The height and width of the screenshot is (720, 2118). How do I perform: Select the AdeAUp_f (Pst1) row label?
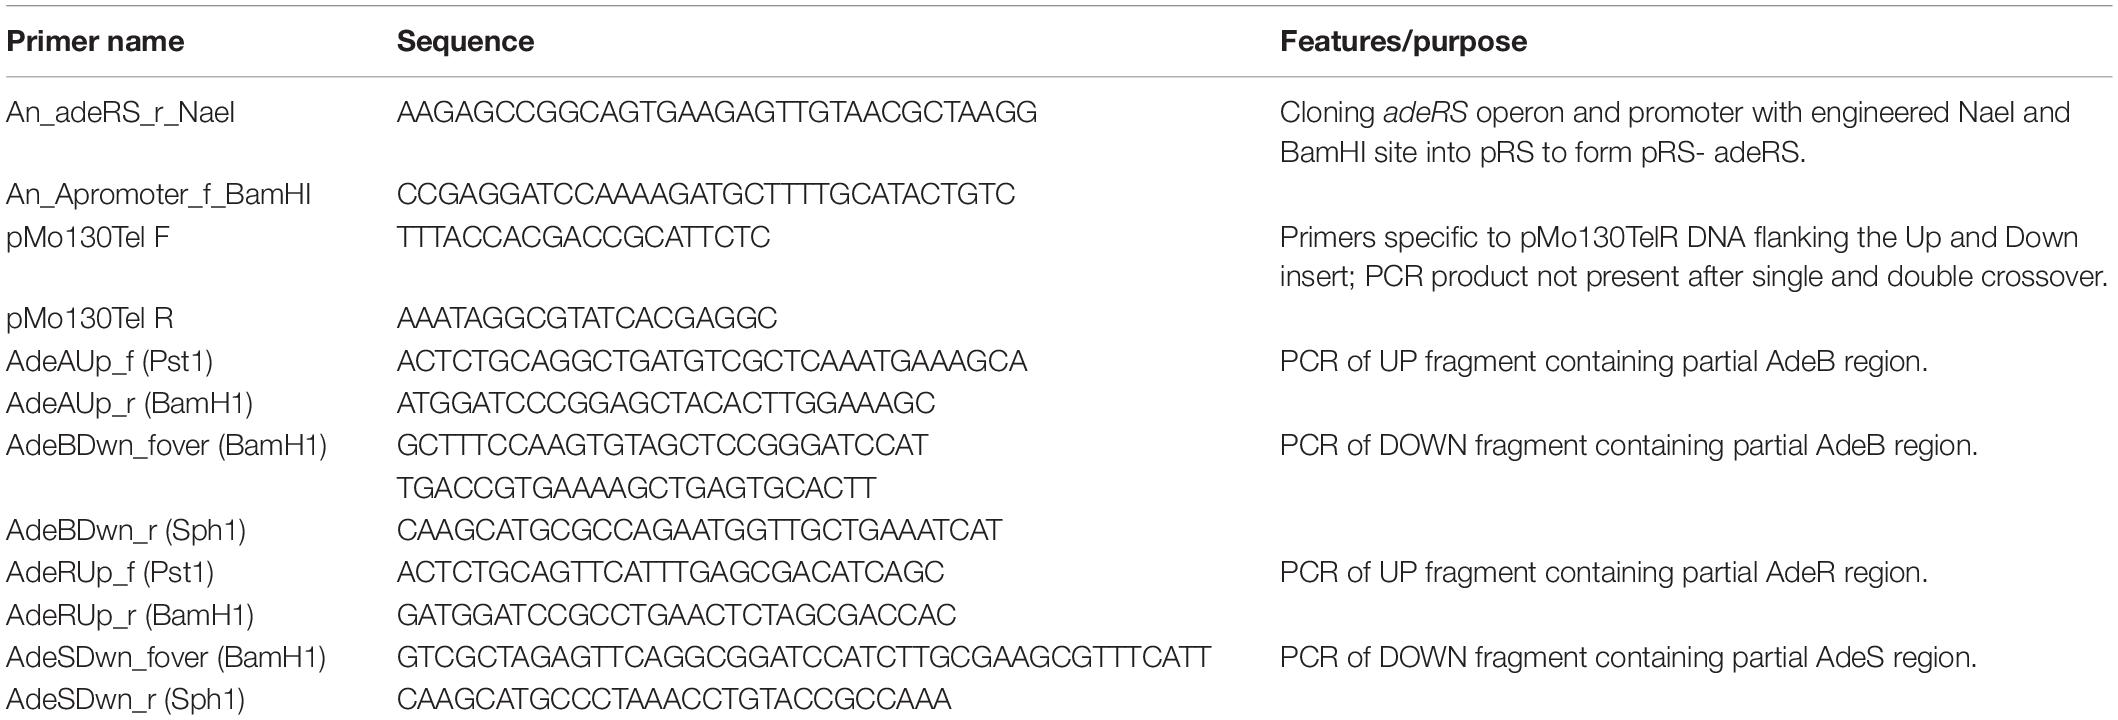[x=109, y=361]
